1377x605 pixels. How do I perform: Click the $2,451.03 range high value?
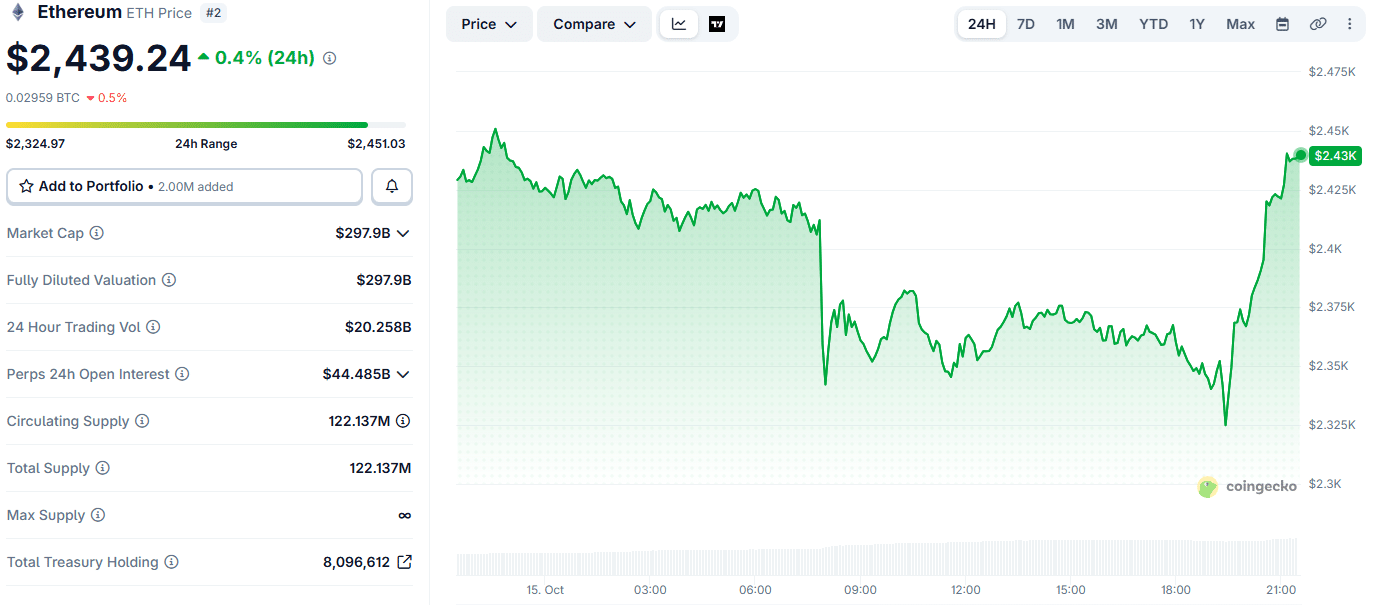(x=377, y=144)
